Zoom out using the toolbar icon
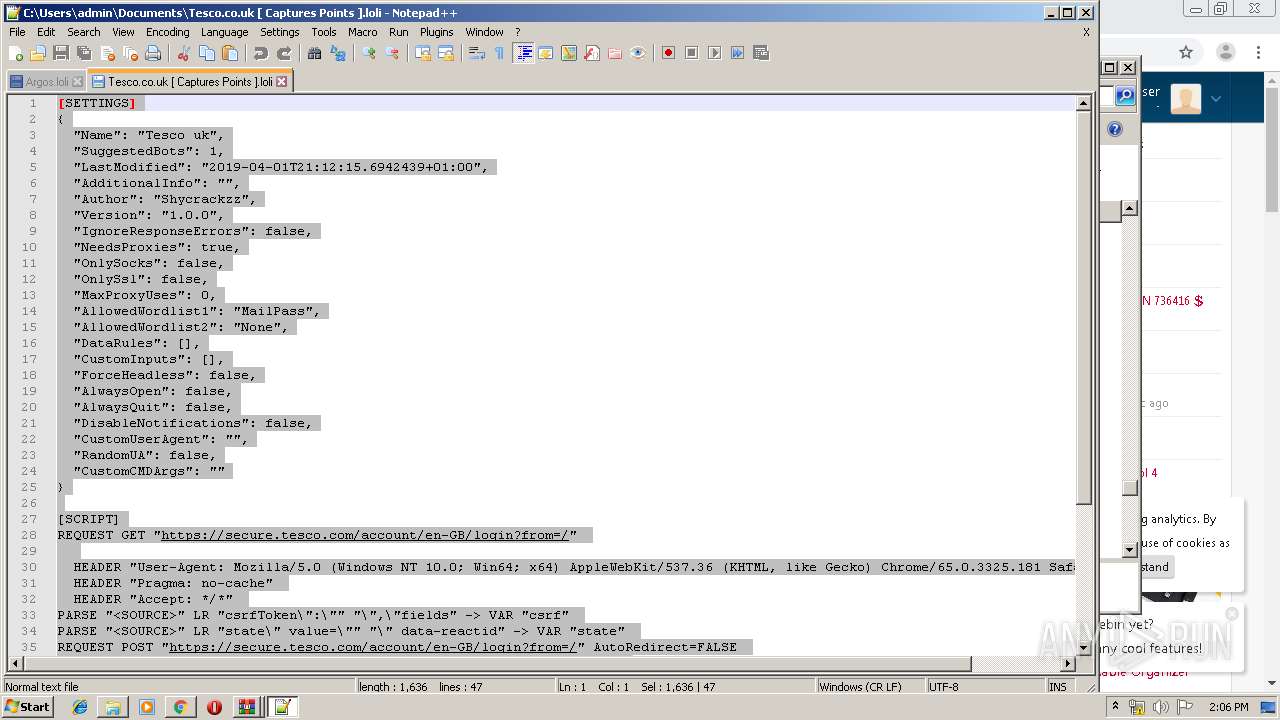The width and height of the screenshot is (1280, 720). point(392,53)
